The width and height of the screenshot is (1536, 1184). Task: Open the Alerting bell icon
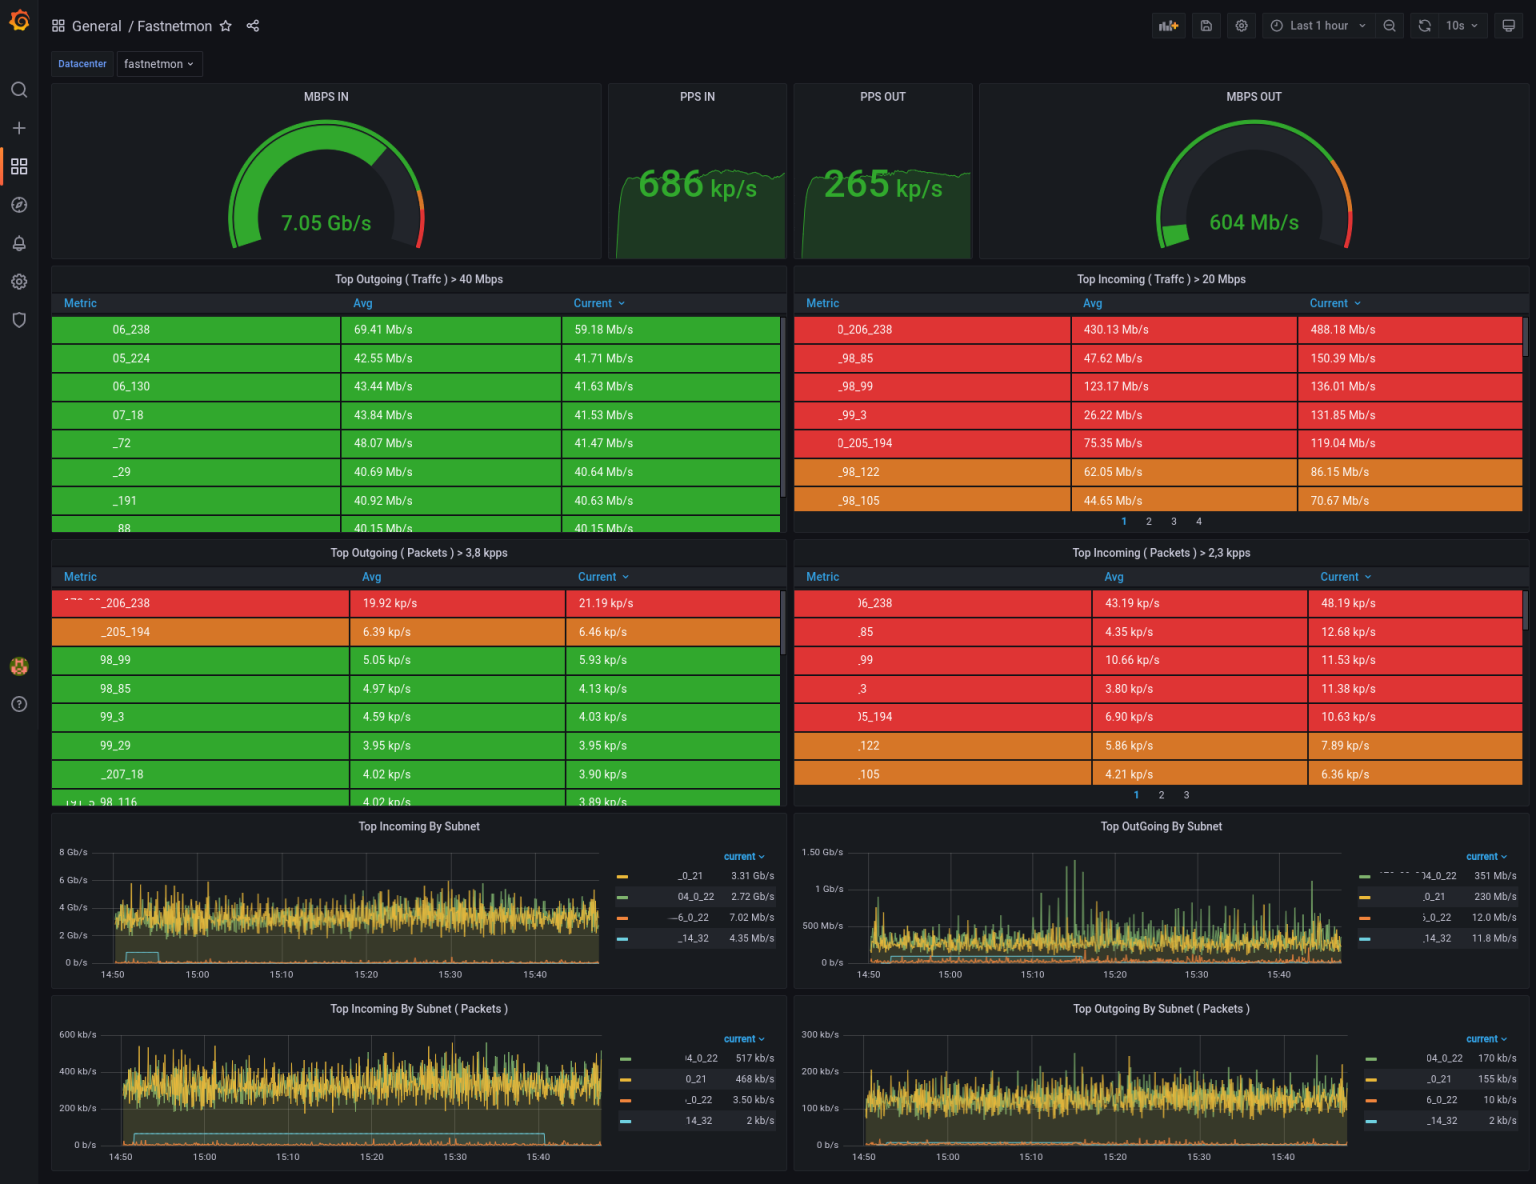click(19, 243)
